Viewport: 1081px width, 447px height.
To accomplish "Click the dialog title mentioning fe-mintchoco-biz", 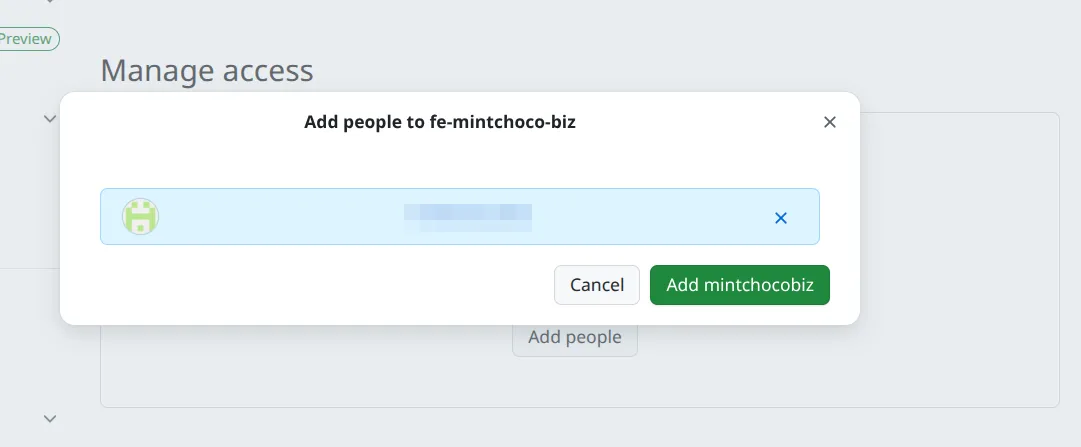I will pyautogui.click(x=440, y=123).
